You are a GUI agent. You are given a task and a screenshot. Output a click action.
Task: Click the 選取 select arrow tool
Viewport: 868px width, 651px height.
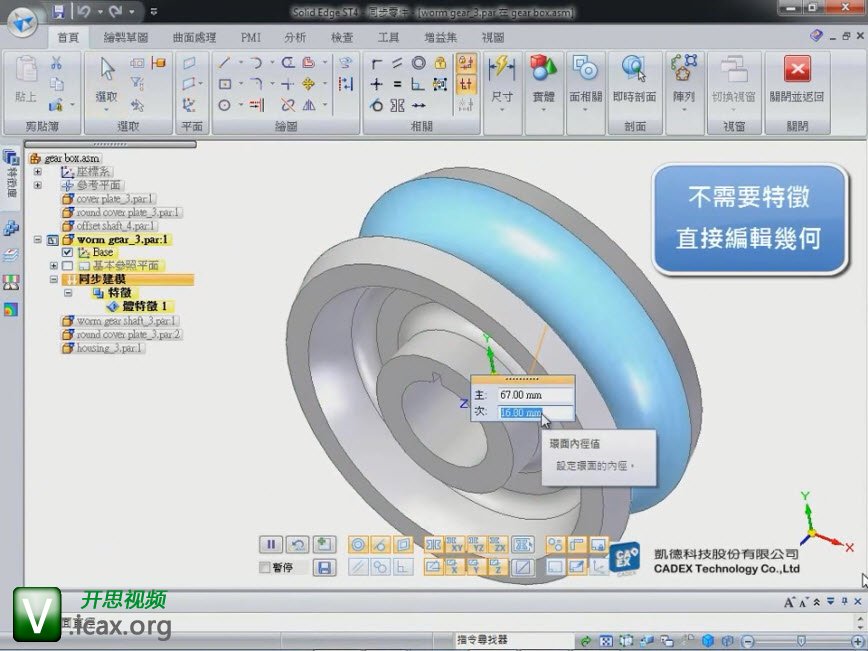click(107, 70)
